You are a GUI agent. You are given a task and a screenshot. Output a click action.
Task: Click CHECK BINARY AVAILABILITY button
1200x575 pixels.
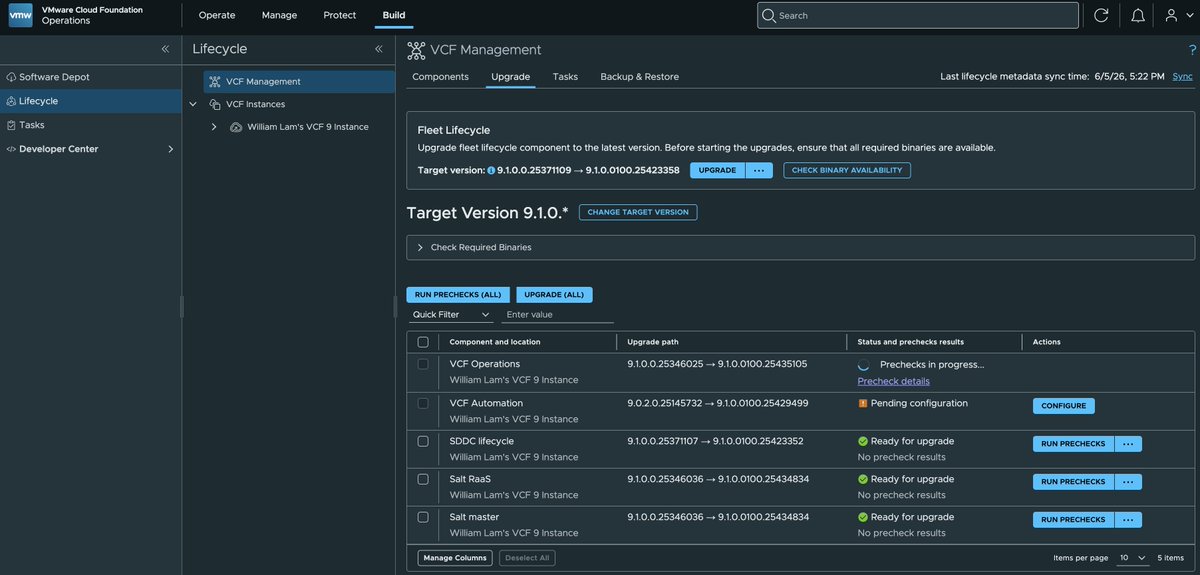tap(847, 170)
